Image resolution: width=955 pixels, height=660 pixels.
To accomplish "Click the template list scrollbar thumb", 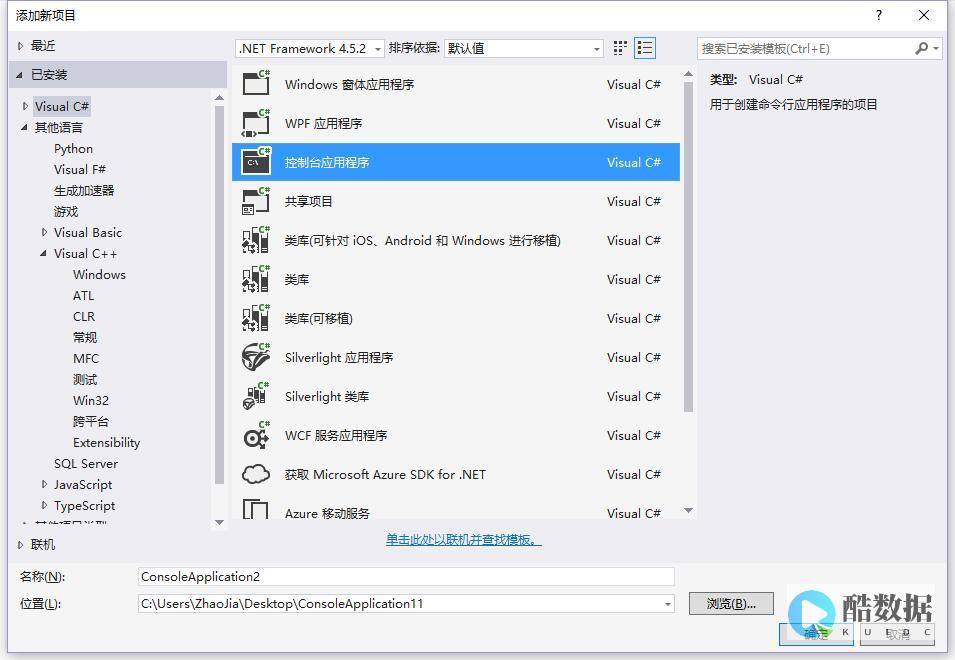I will point(688,247).
